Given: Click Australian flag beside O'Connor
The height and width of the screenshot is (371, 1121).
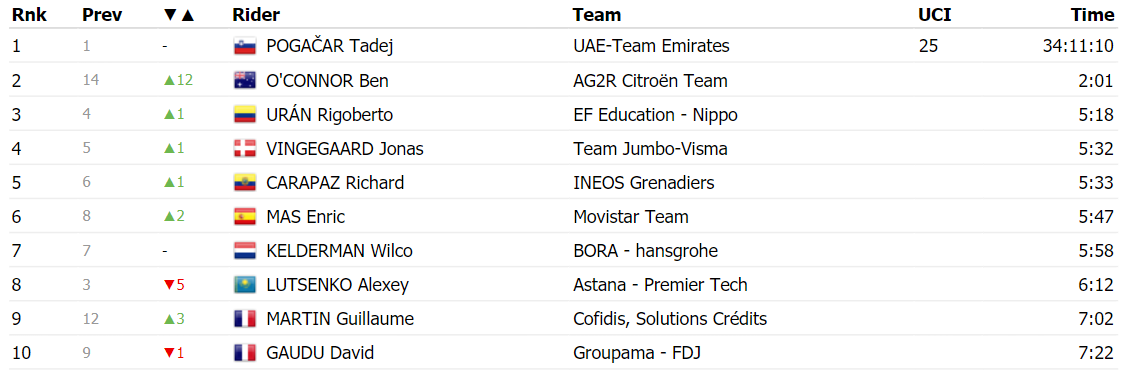Looking at the screenshot, I should (245, 81).
